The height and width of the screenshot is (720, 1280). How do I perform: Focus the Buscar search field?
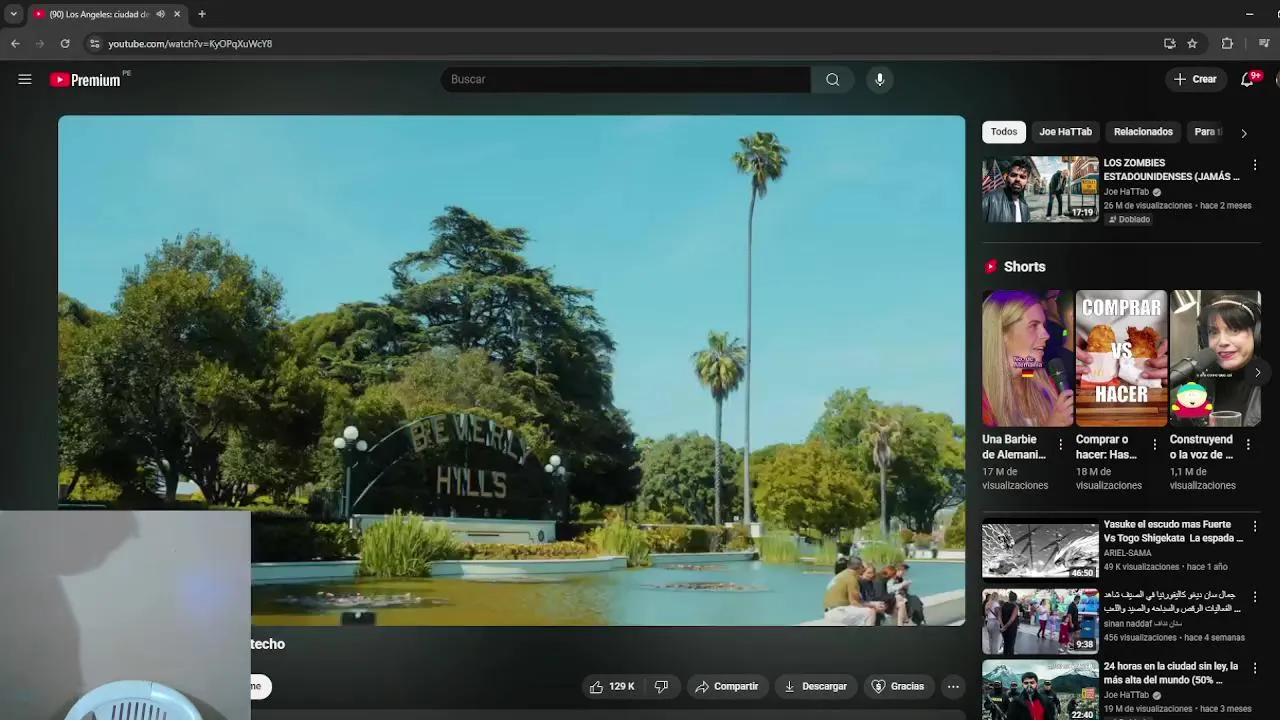[626, 79]
